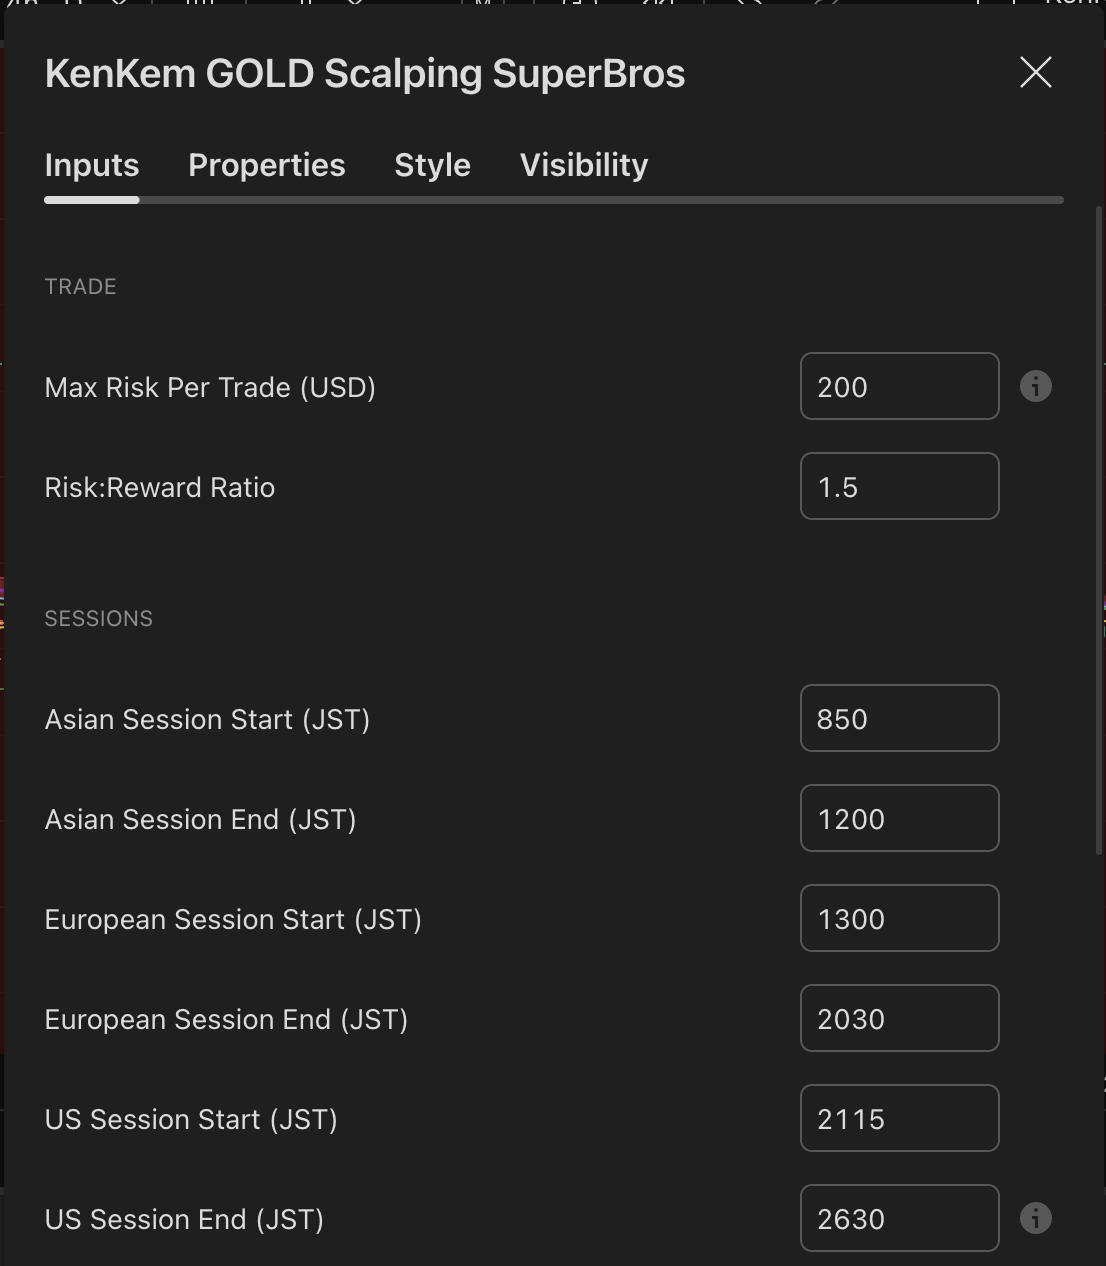Click the US Session End input showing 2630
This screenshot has height=1266, width=1106.
898,1218
